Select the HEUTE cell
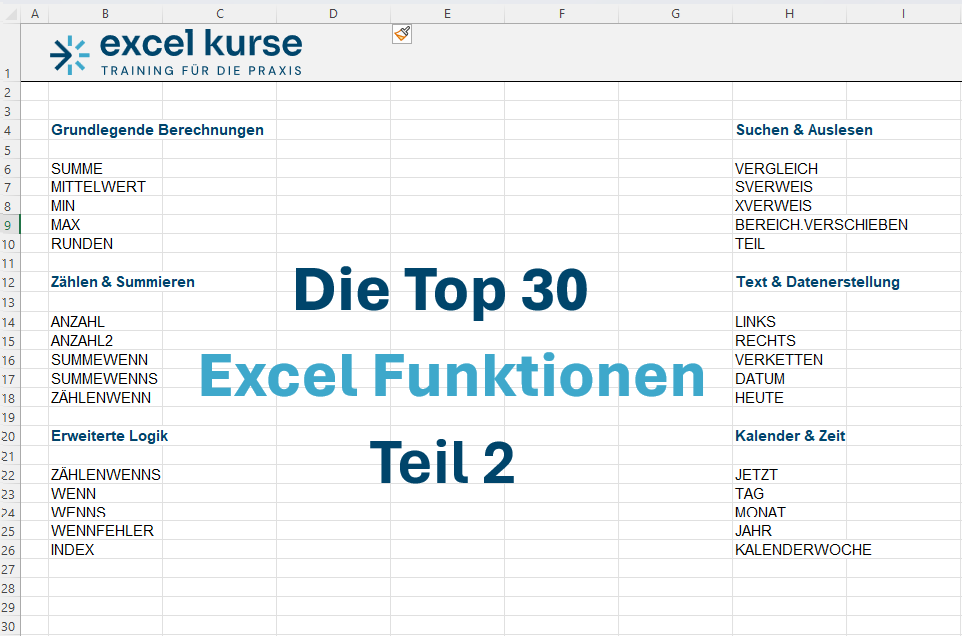 (759, 398)
